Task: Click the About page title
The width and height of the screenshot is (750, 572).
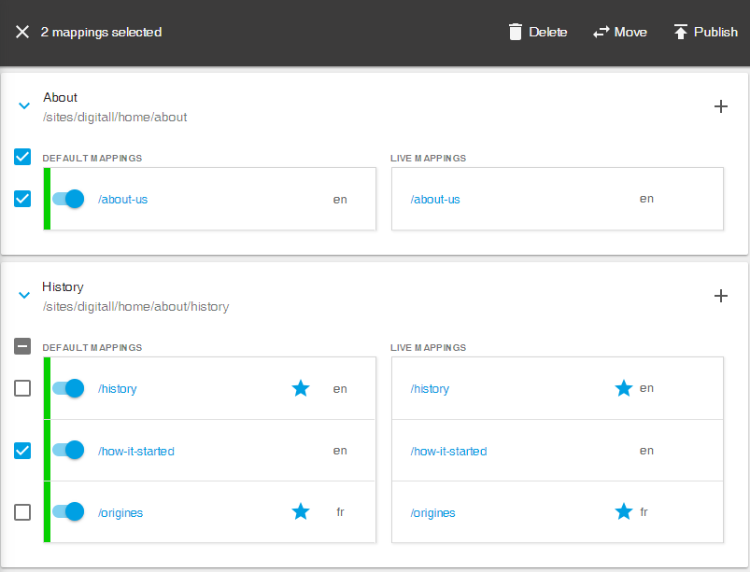Action: (x=60, y=97)
